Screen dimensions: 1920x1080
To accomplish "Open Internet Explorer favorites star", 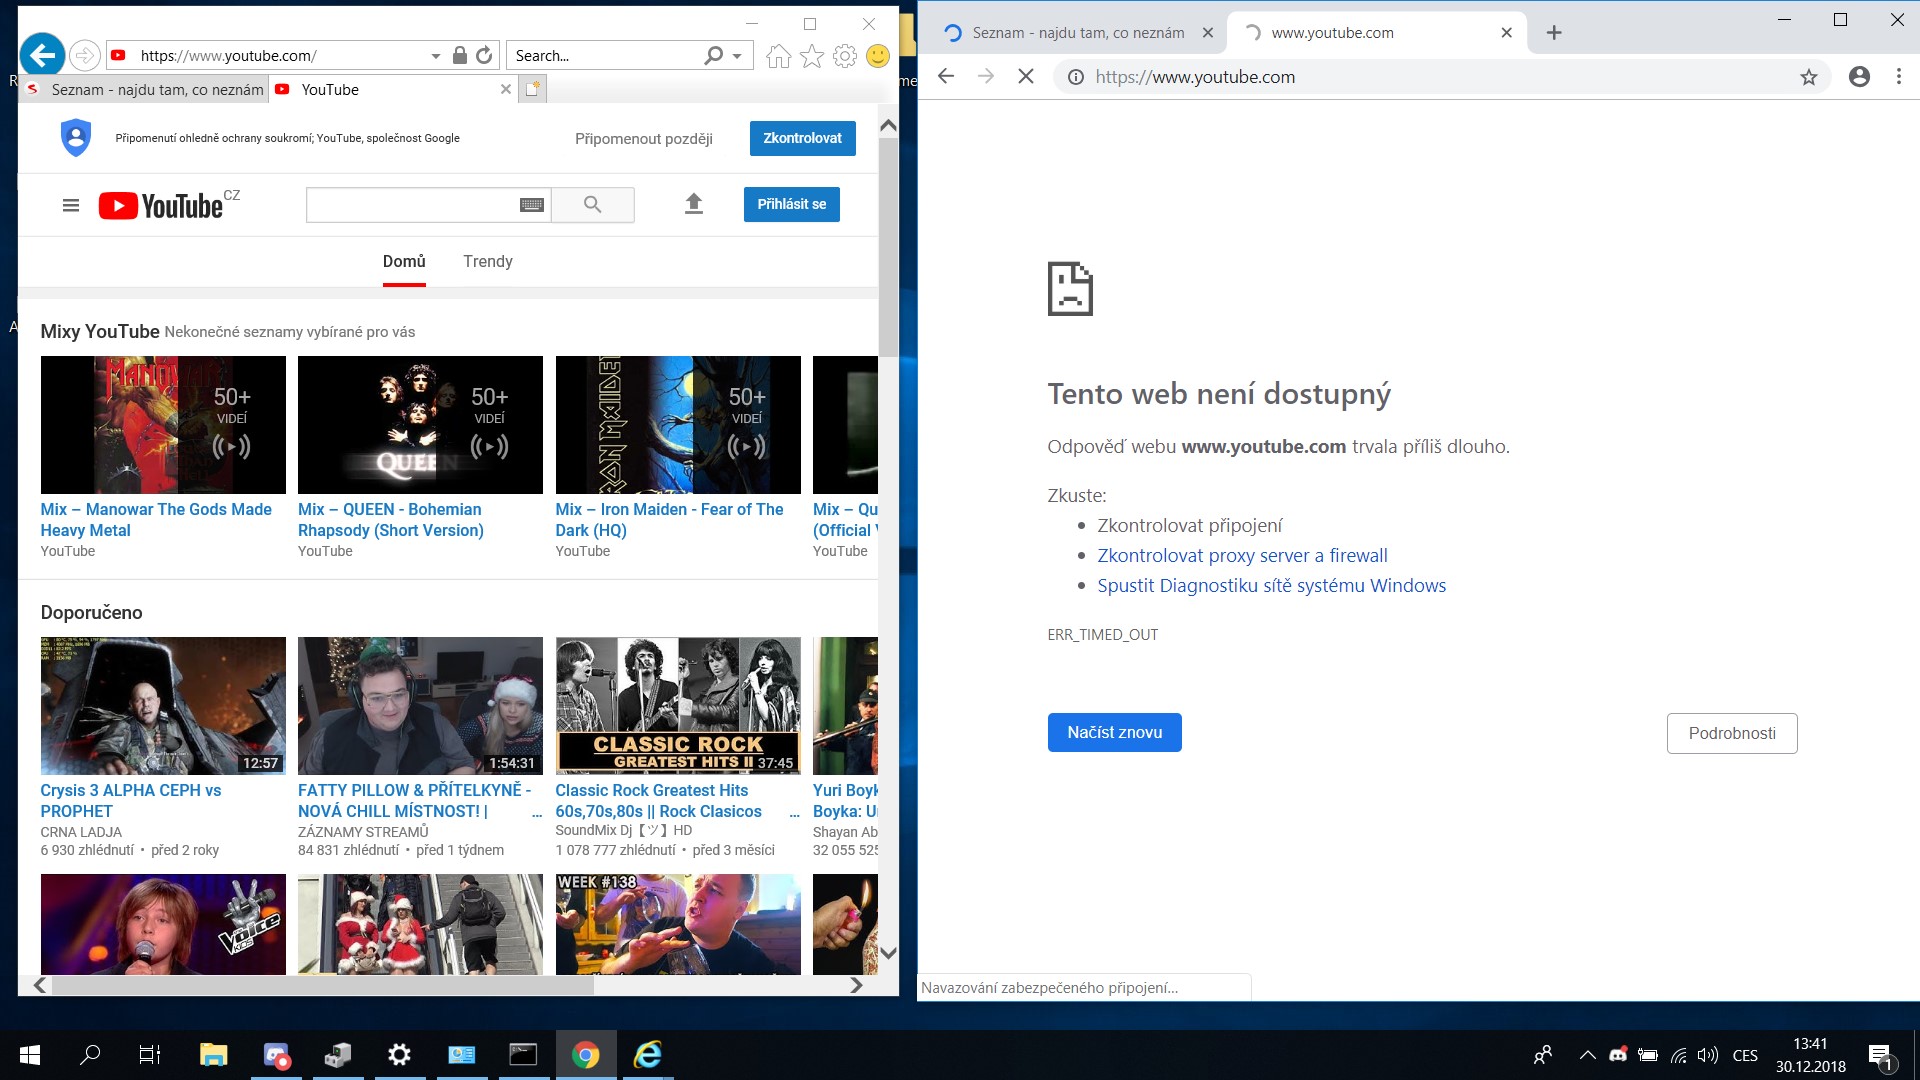I will pyautogui.click(x=812, y=56).
